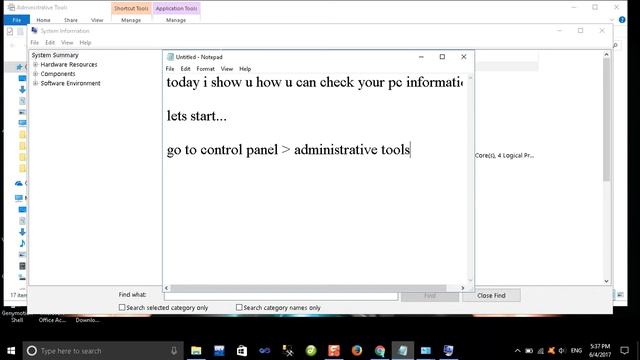Image resolution: width=640 pixels, height=360 pixels.
Task: Click the orange 'S' app taskbar icon
Action: pyautogui.click(x=334, y=351)
